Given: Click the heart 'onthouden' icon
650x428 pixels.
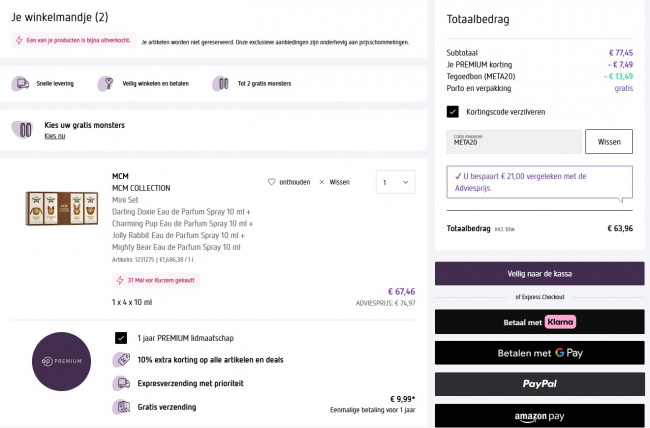Looking at the screenshot, I should 271,182.
